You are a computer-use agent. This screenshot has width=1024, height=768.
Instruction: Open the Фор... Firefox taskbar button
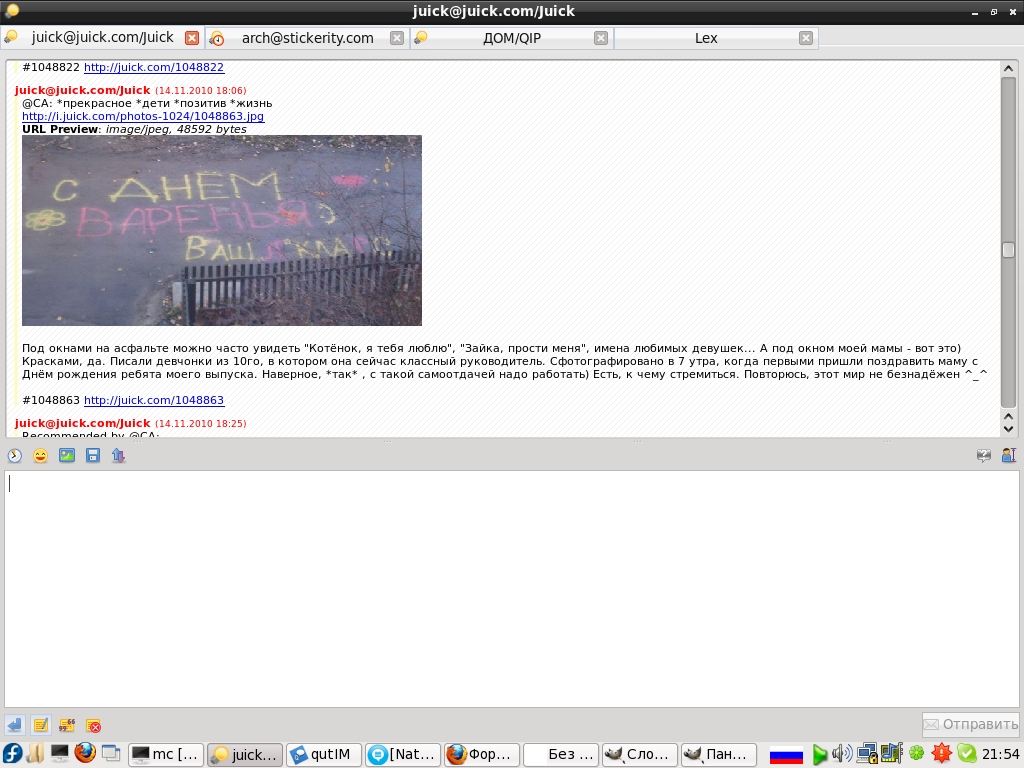[x=482, y=754]
